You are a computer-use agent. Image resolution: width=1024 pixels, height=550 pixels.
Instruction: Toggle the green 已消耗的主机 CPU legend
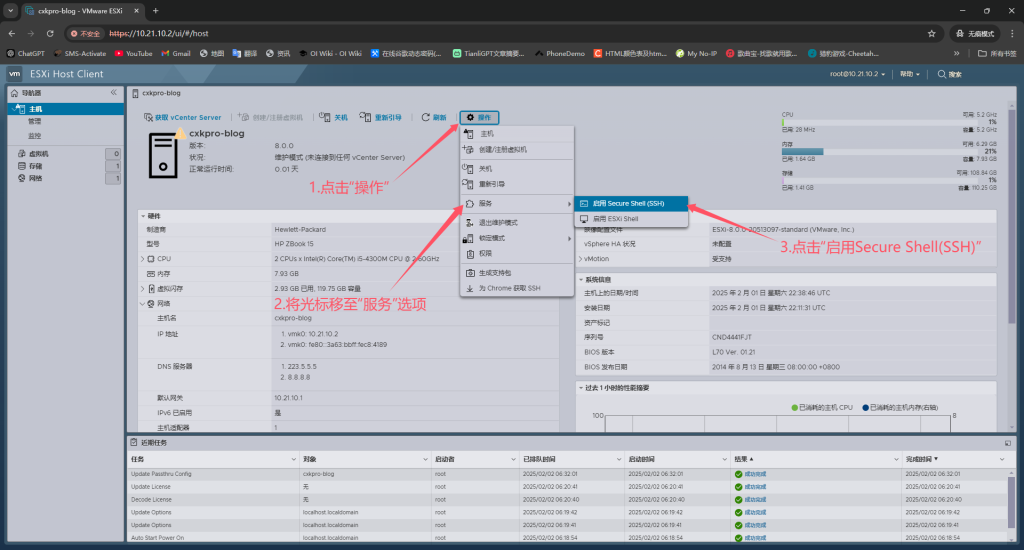[x=822, y=408]
